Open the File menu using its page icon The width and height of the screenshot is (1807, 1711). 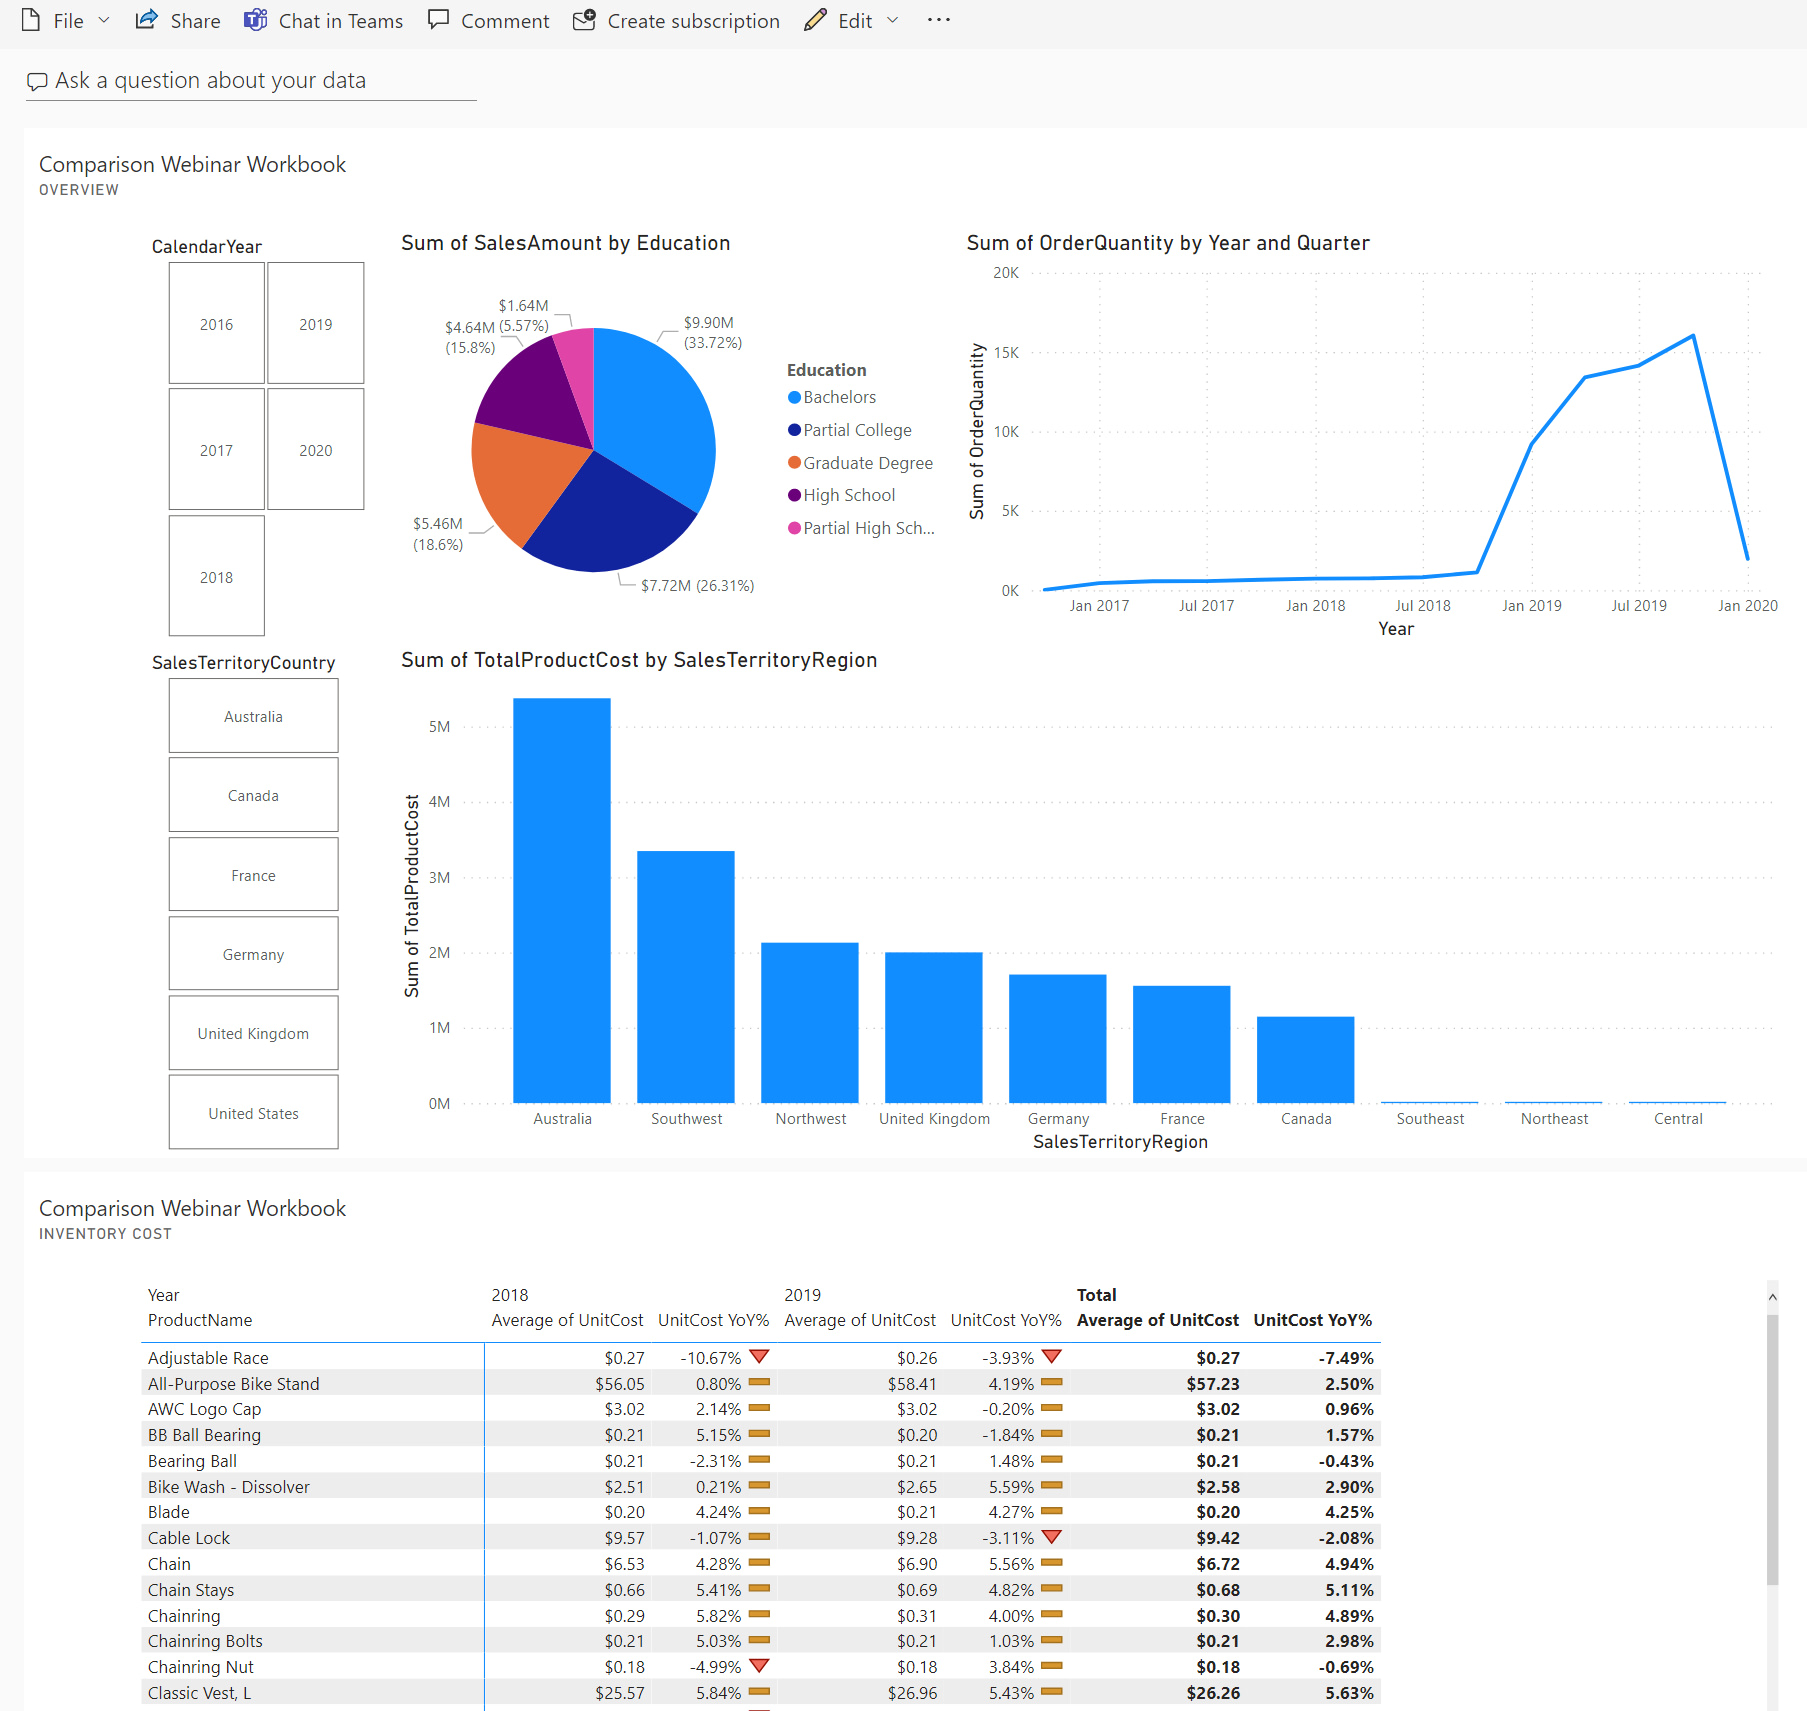31,20
